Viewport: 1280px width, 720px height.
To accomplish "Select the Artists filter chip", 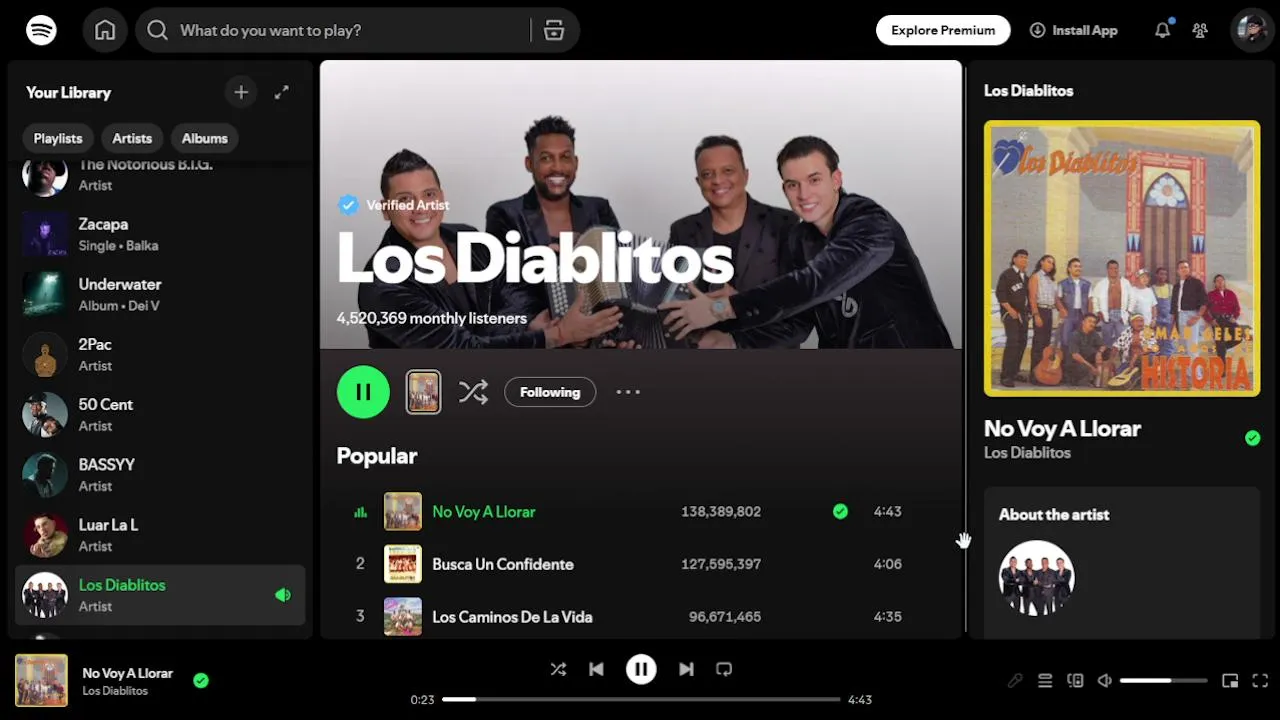I will coord(132,138).
